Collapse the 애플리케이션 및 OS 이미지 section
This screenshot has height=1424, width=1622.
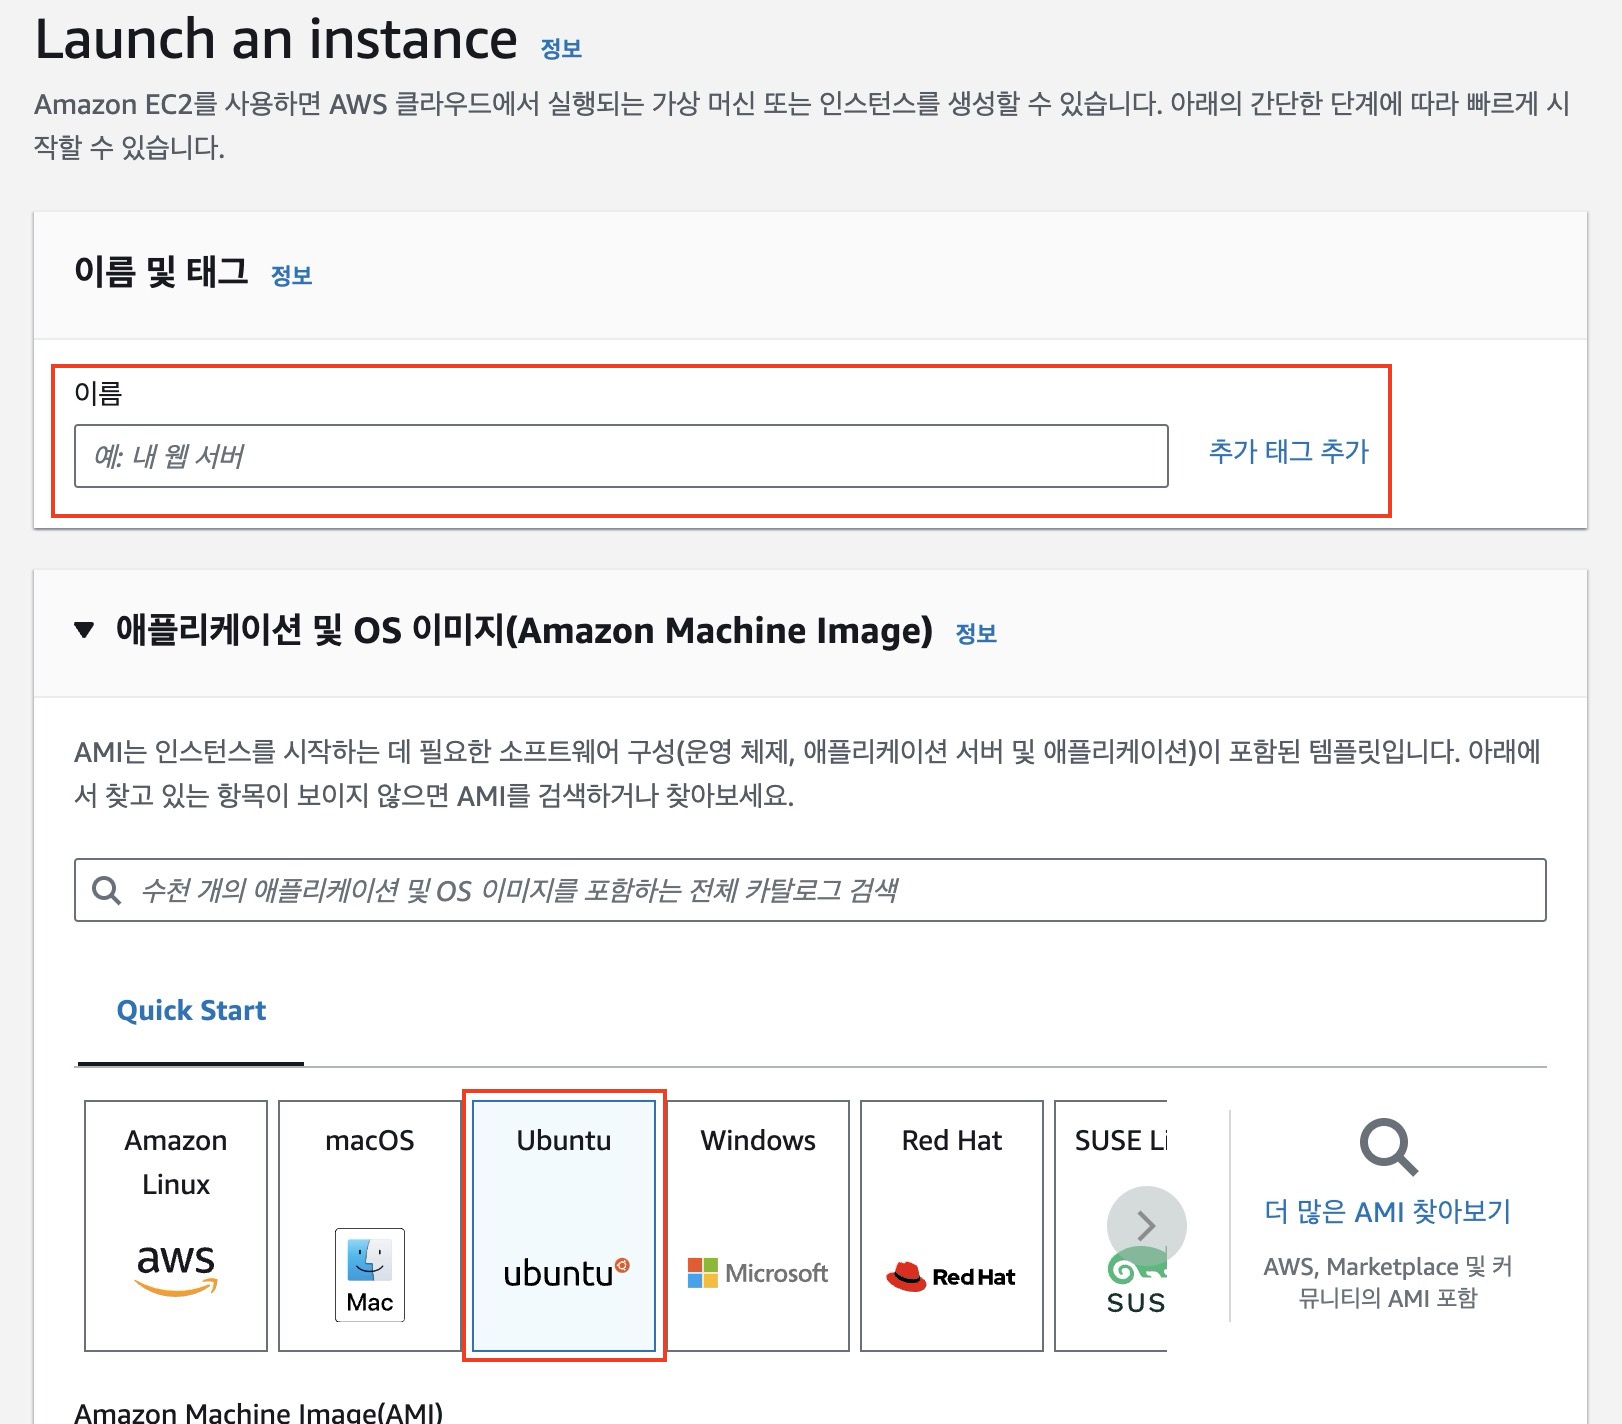(x=84, y=630)
